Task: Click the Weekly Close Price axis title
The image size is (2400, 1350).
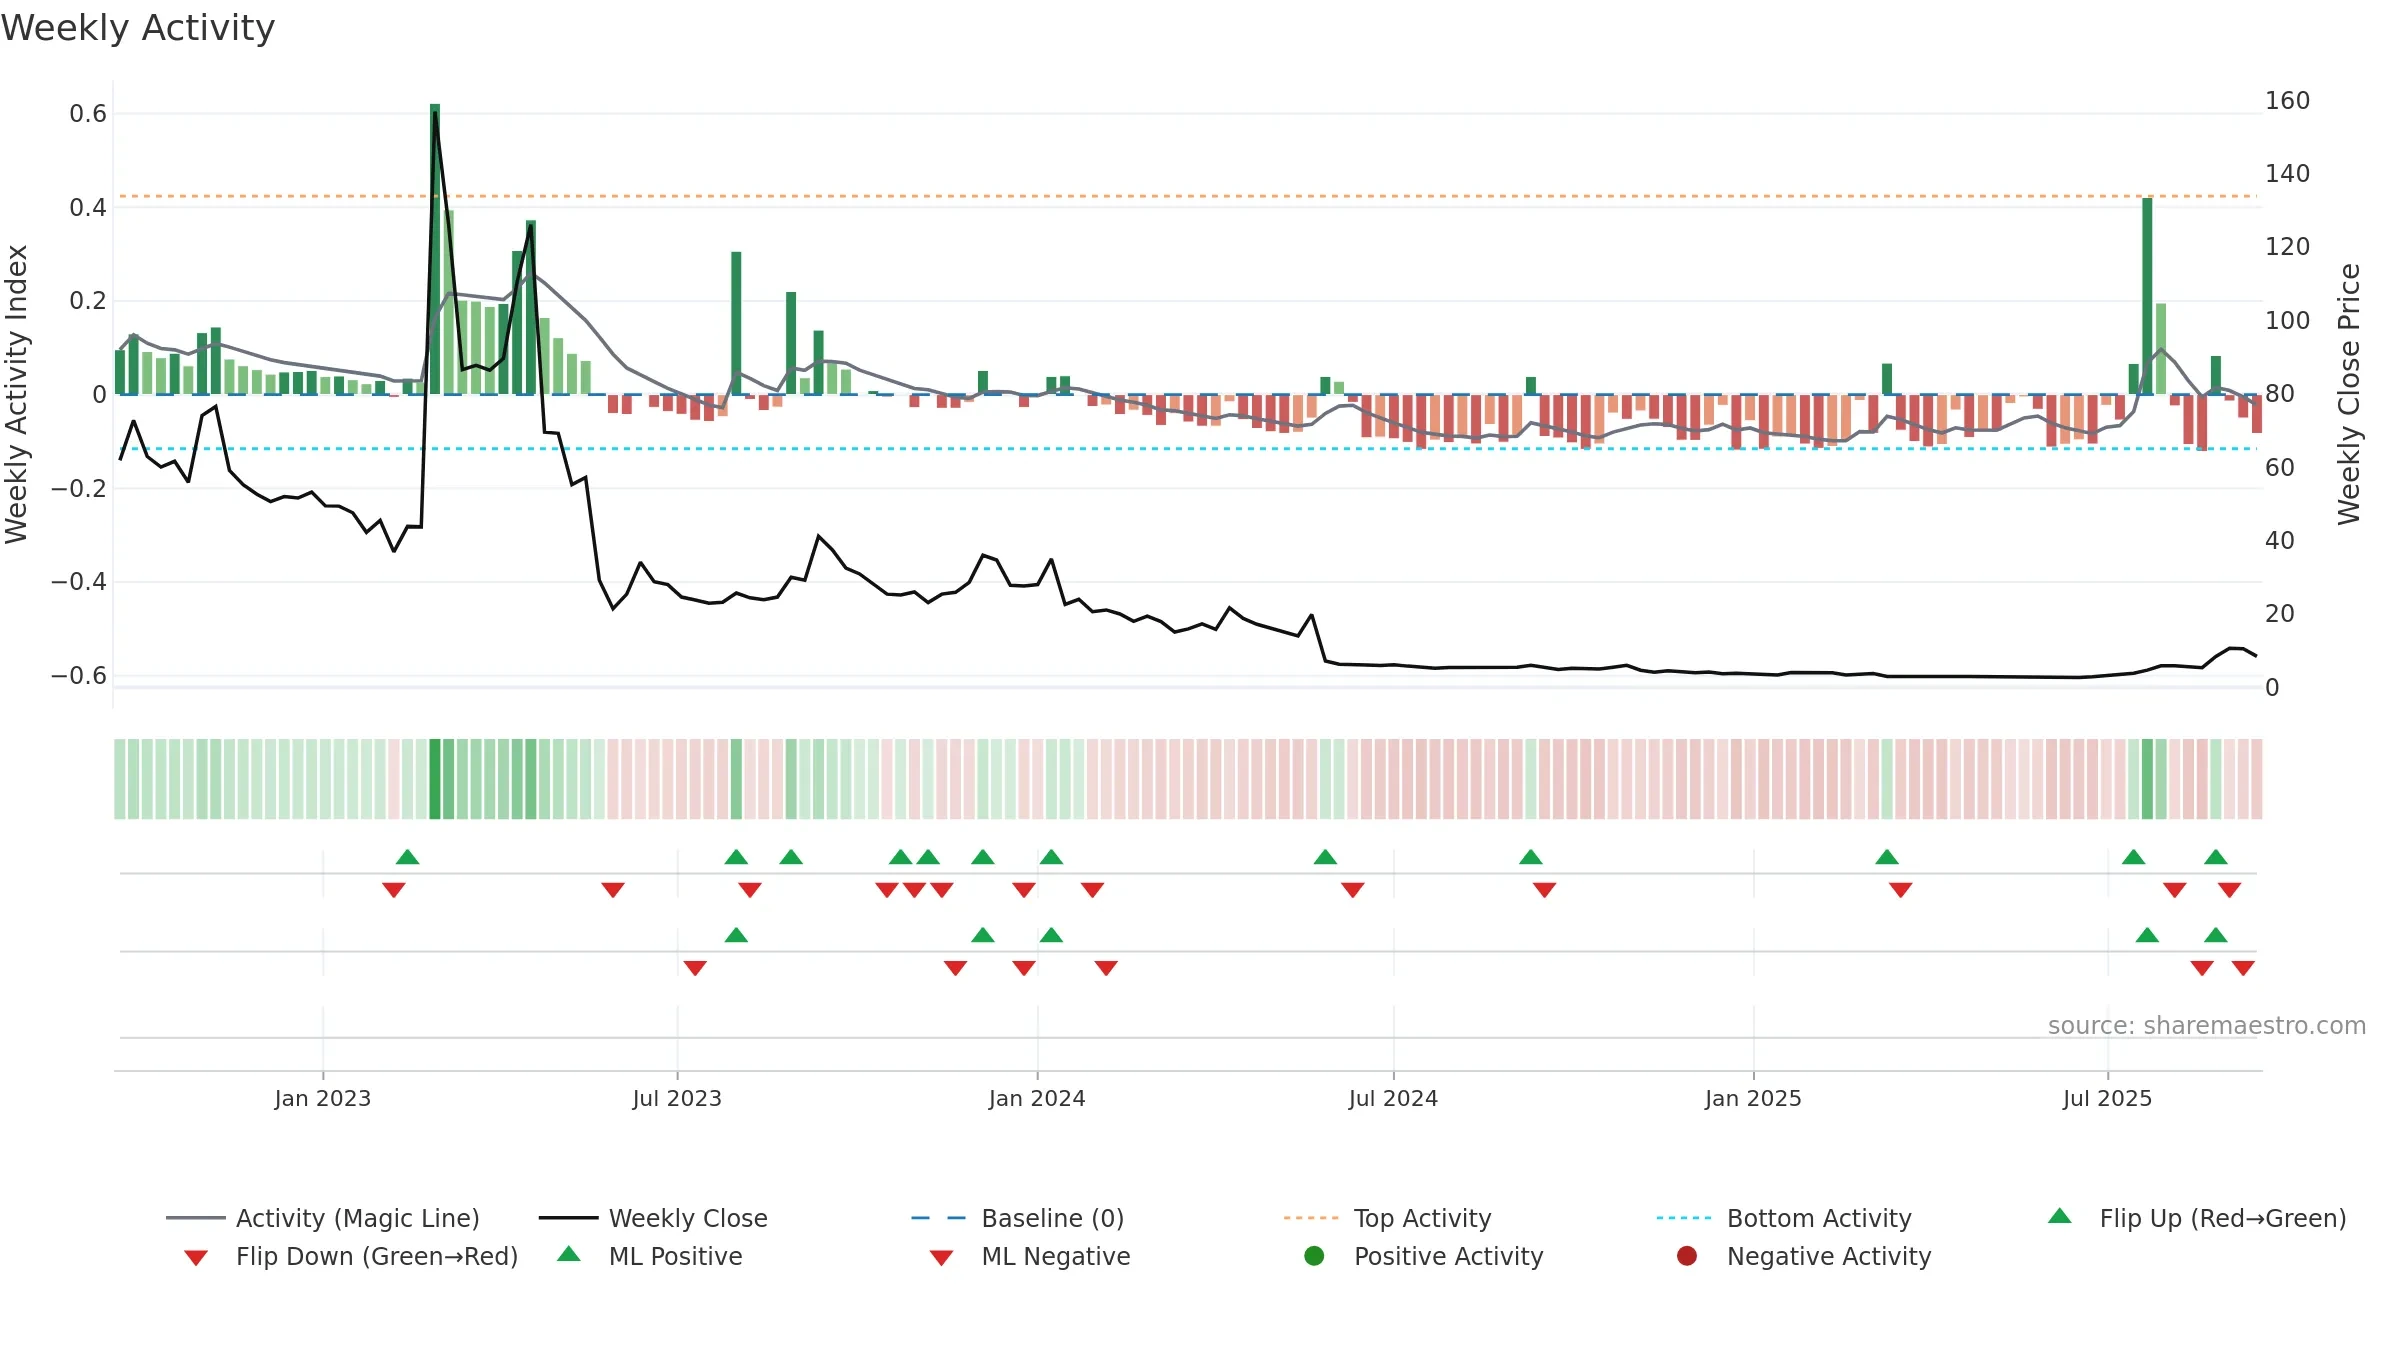Action: pyautogui.click(x=2349, y=394)
